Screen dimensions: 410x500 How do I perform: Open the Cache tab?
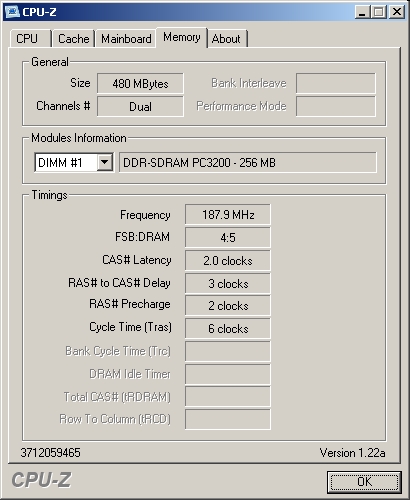click(74, 39)
